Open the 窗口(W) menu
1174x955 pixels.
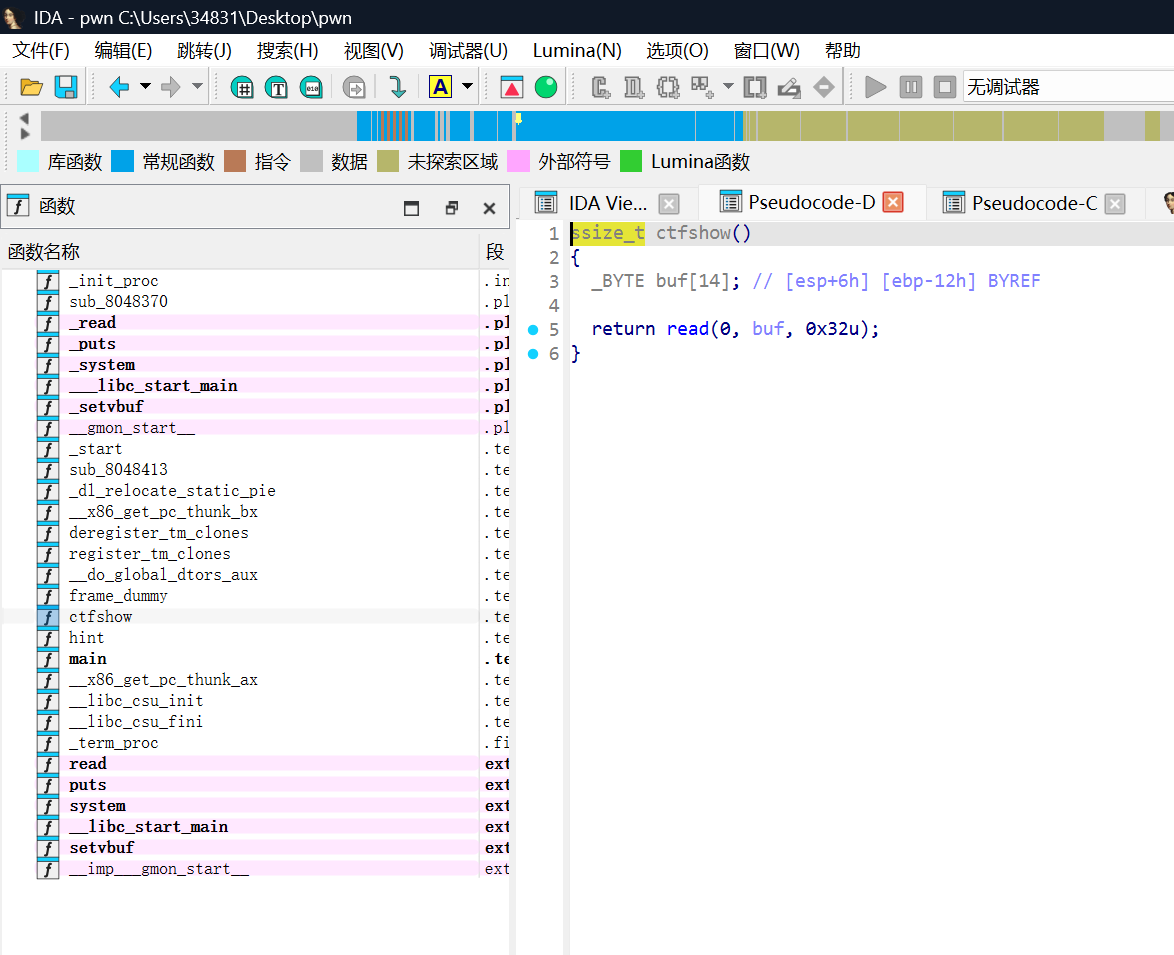pos(766,51)
